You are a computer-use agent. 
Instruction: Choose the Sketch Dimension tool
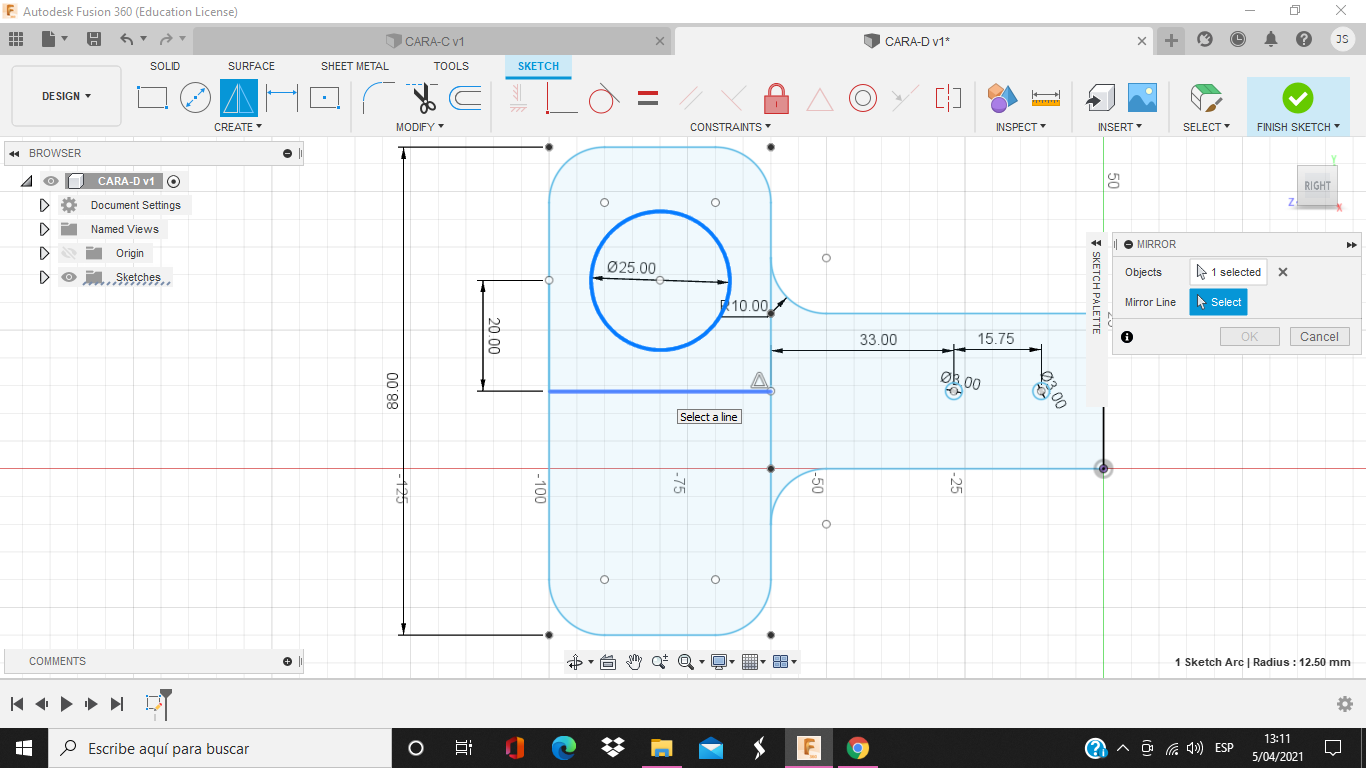click(282, 98)
